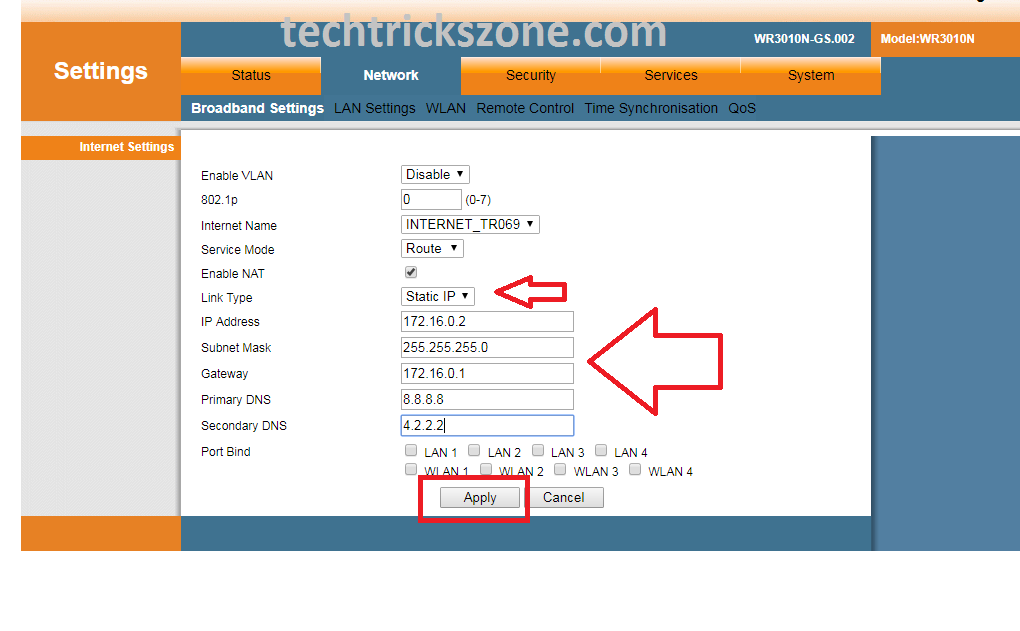This screenshot has height=631, width=1020.
Task: Open the Status tab
Action: [251, 76]
